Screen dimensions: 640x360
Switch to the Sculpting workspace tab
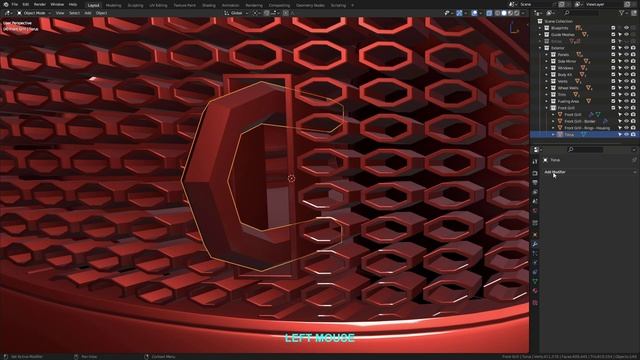[136, 5]
